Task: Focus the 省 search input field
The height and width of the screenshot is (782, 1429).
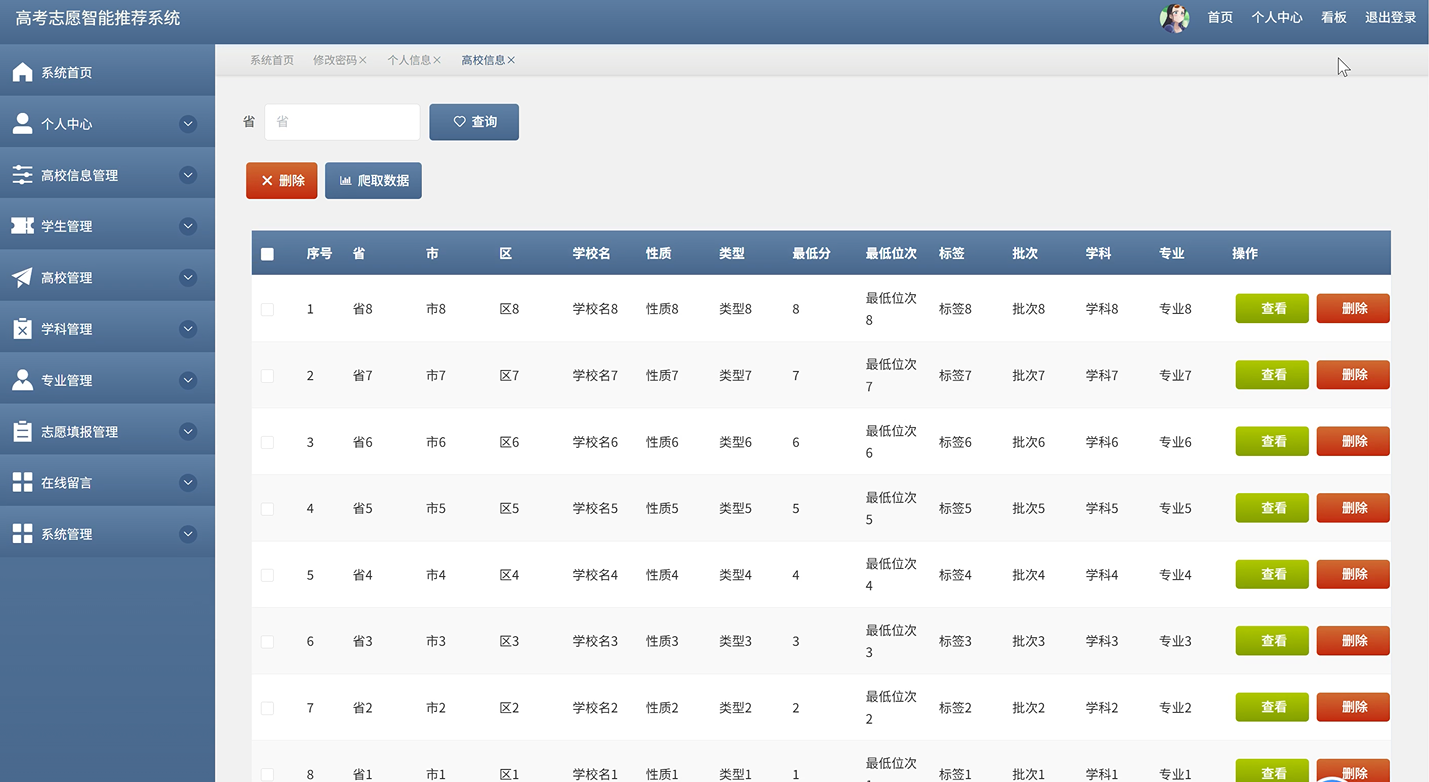Action: (x=342, y=122)
